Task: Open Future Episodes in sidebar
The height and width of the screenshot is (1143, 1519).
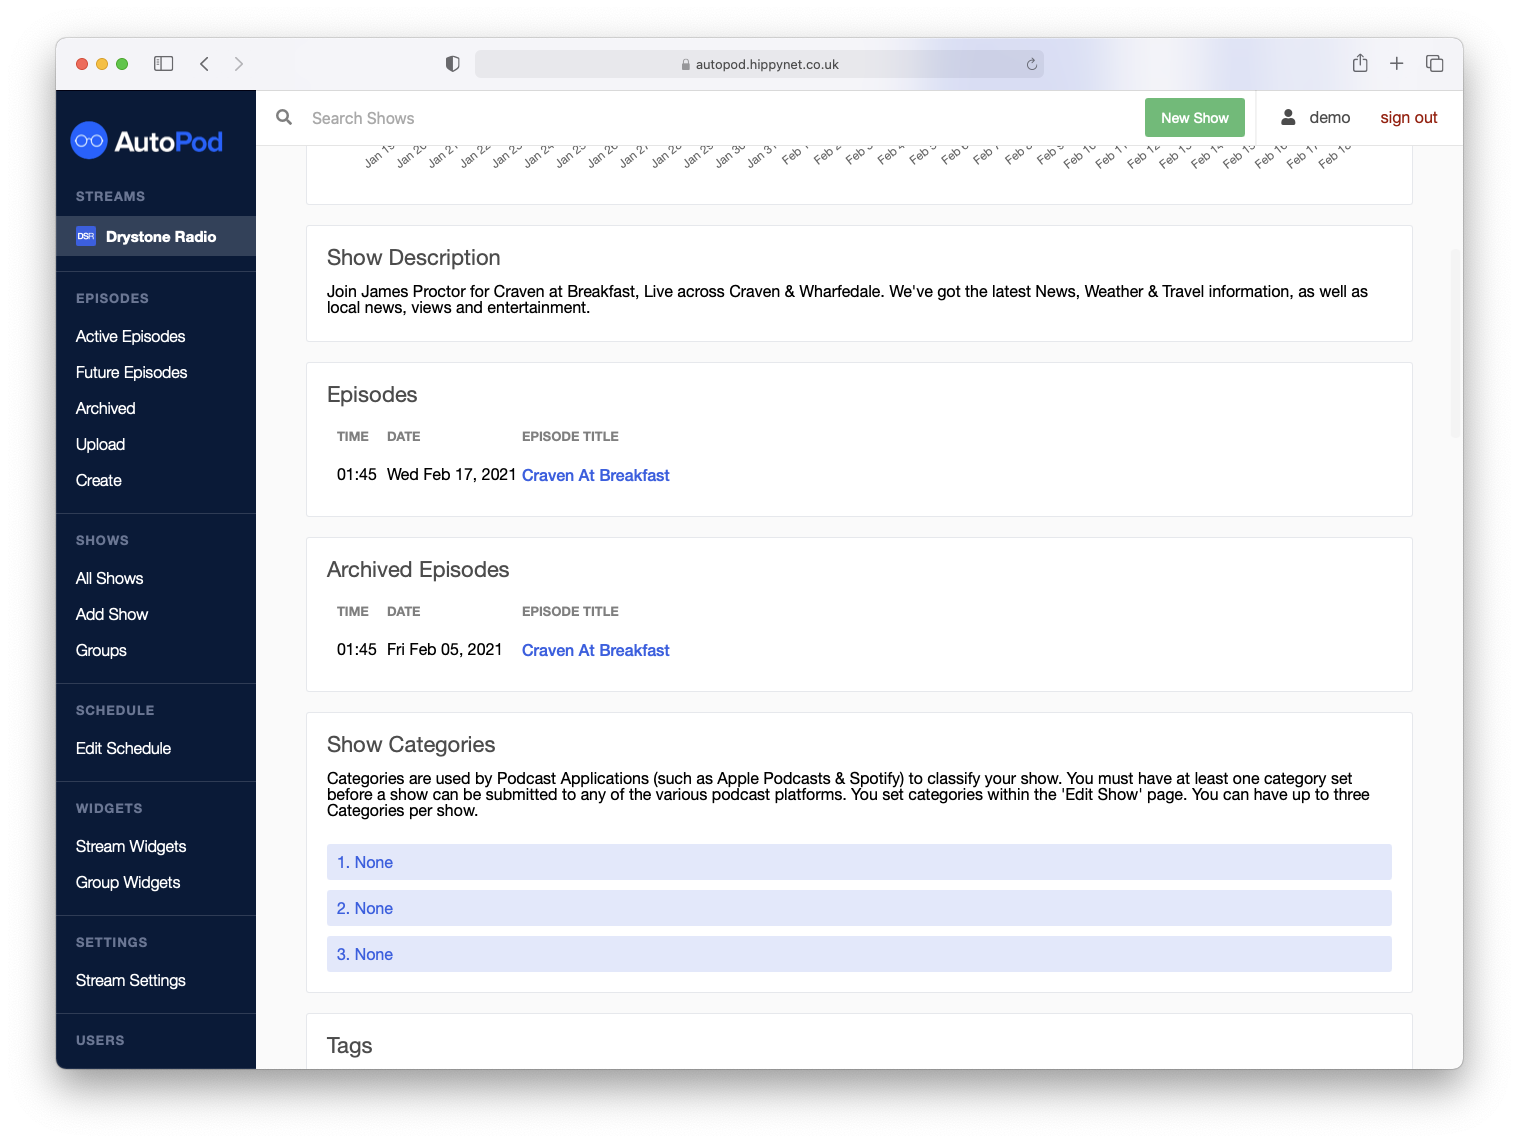Action: point(131,372)
